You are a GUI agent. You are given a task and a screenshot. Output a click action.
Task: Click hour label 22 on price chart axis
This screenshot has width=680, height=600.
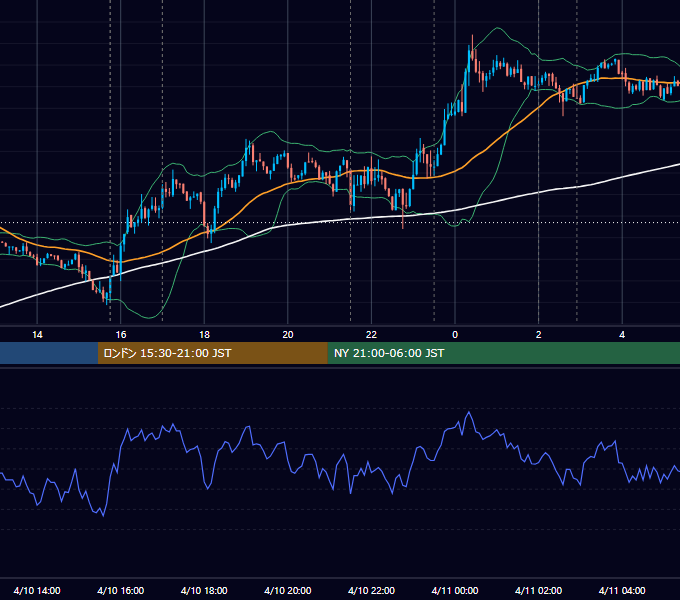371,335
